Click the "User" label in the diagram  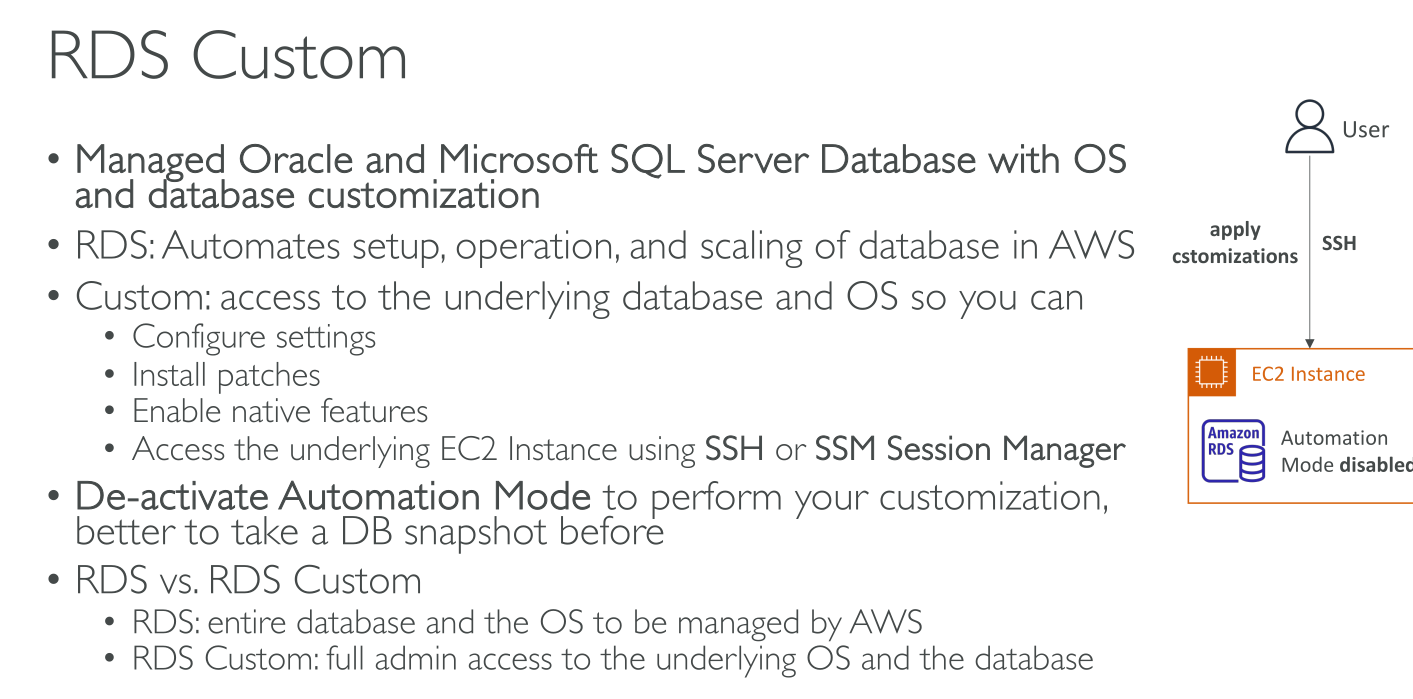tap(1366, 130)
